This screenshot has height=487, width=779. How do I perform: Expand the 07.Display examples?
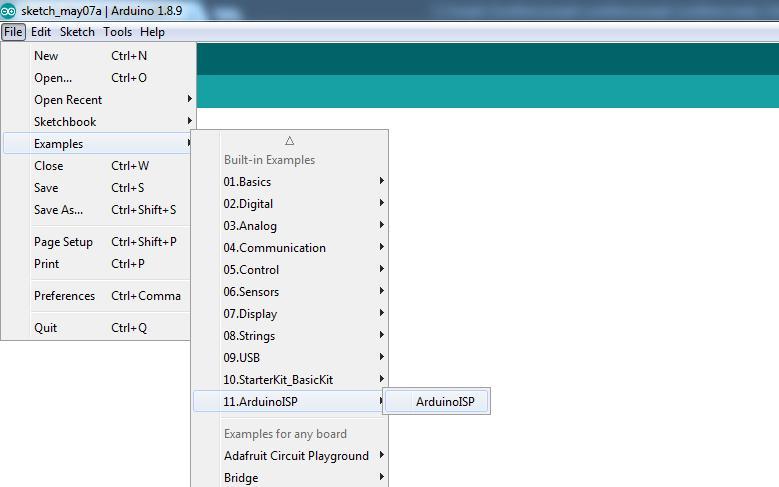tap(290, 314)
